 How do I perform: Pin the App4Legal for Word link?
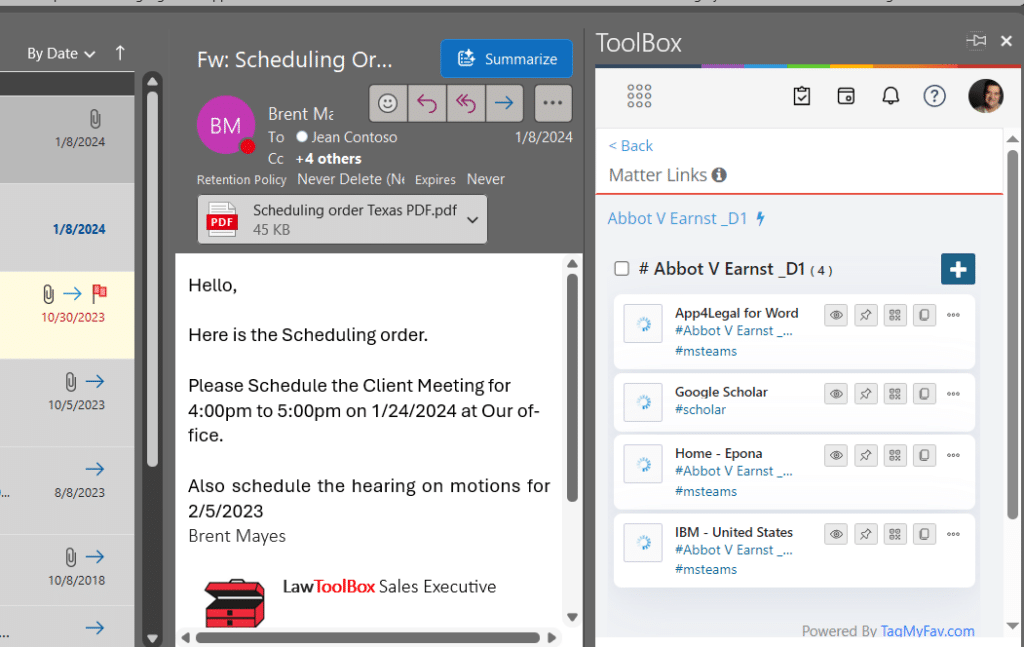[865, 315]
